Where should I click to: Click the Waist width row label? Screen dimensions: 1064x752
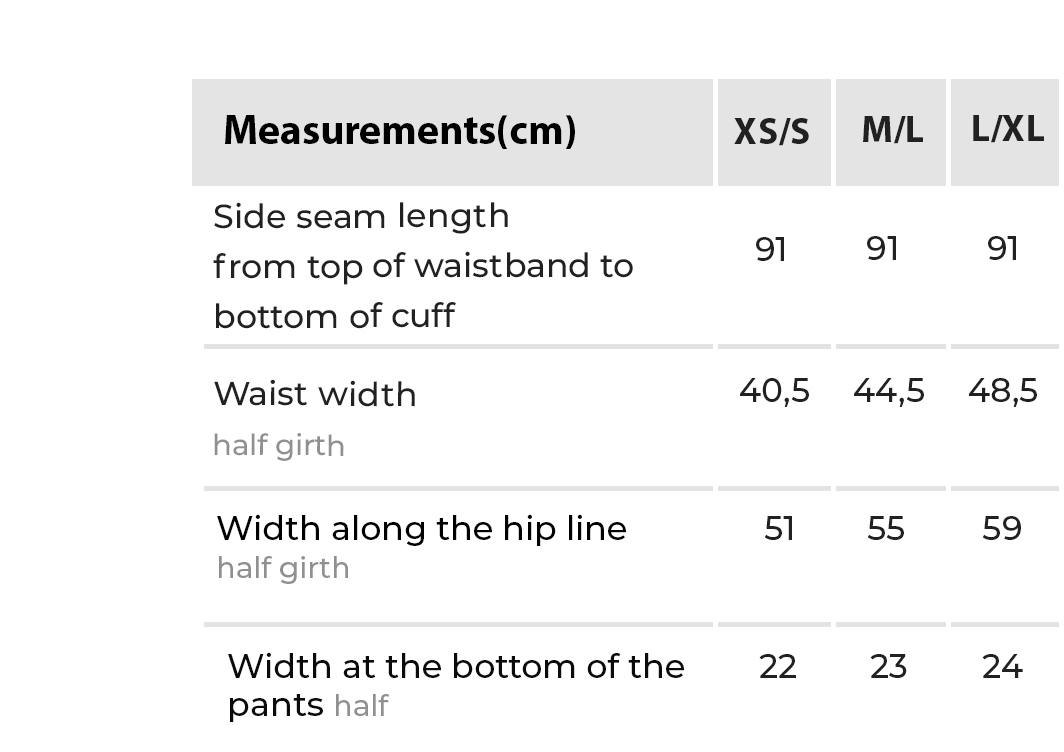coord(315,394)
